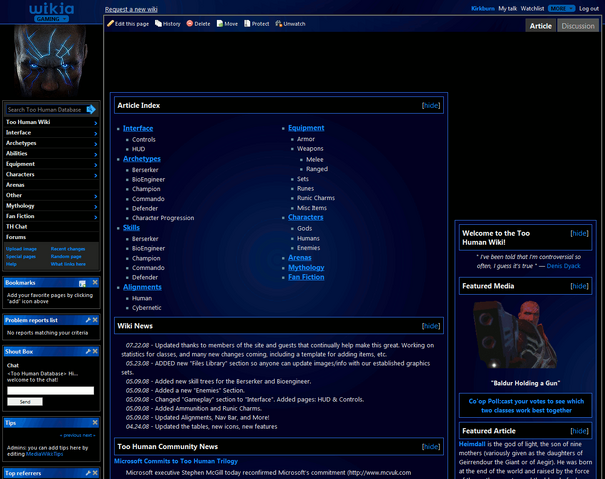The width and height of the screenshot is (605, 479).
Task: Open Top referrers settings wrench
Action: coord(88,473)
